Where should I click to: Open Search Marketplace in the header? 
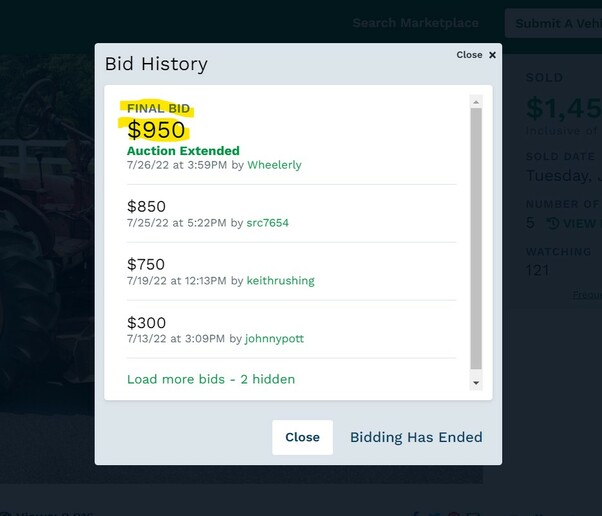point(415,23)
